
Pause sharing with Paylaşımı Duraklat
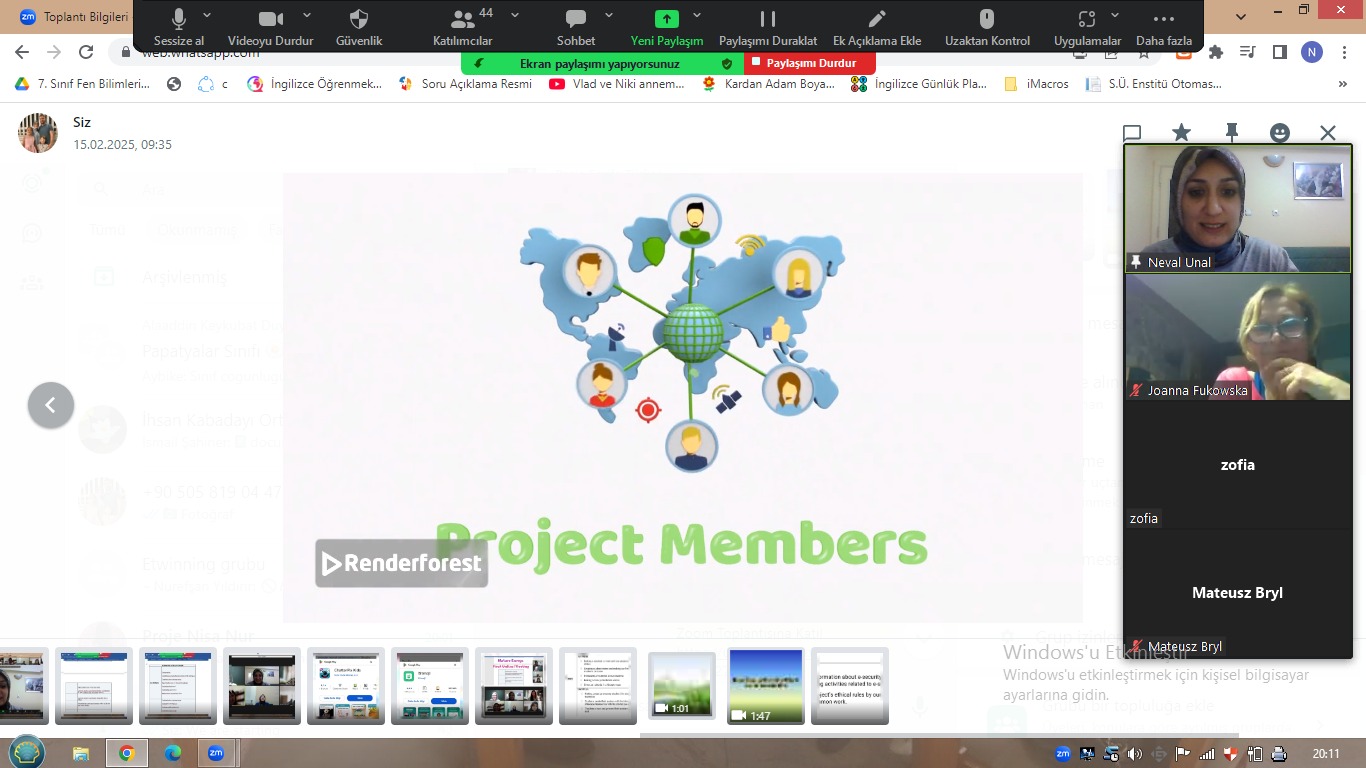(x=768, y=27)
